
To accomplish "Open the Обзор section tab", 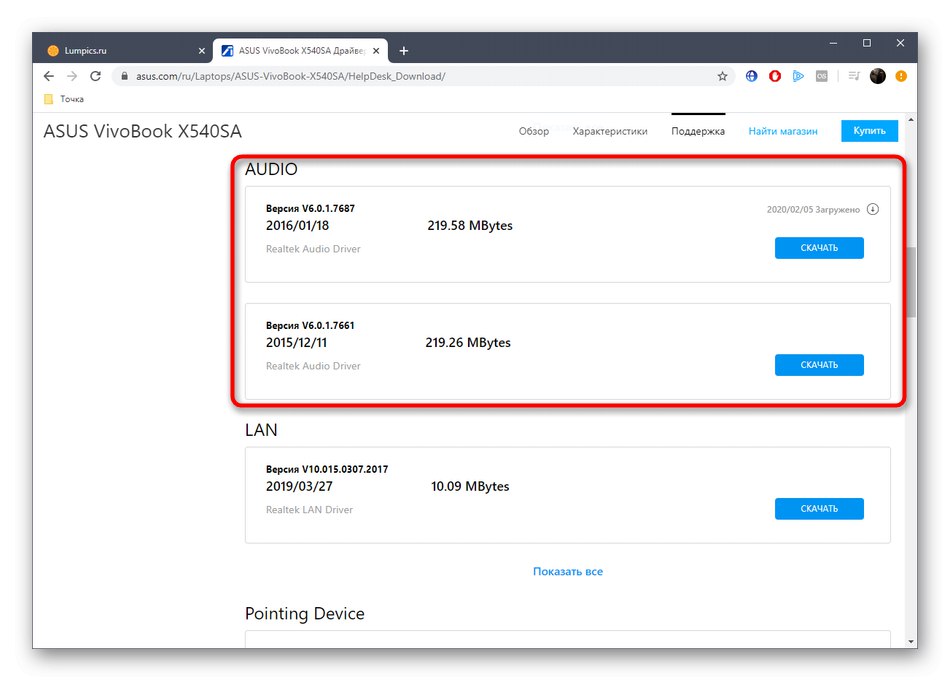I will (534, 131).
